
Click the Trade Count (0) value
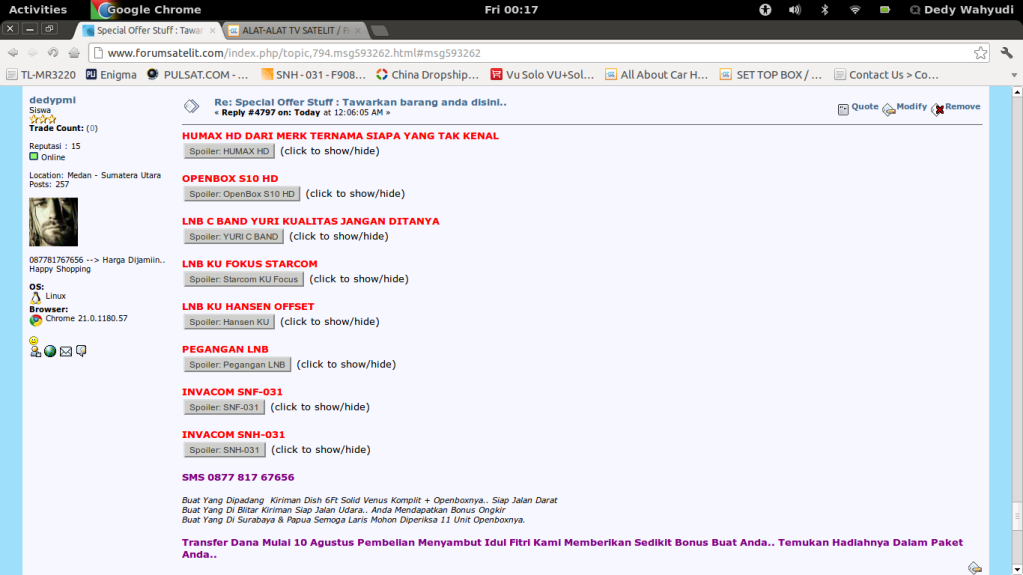(x=92, y=129)
